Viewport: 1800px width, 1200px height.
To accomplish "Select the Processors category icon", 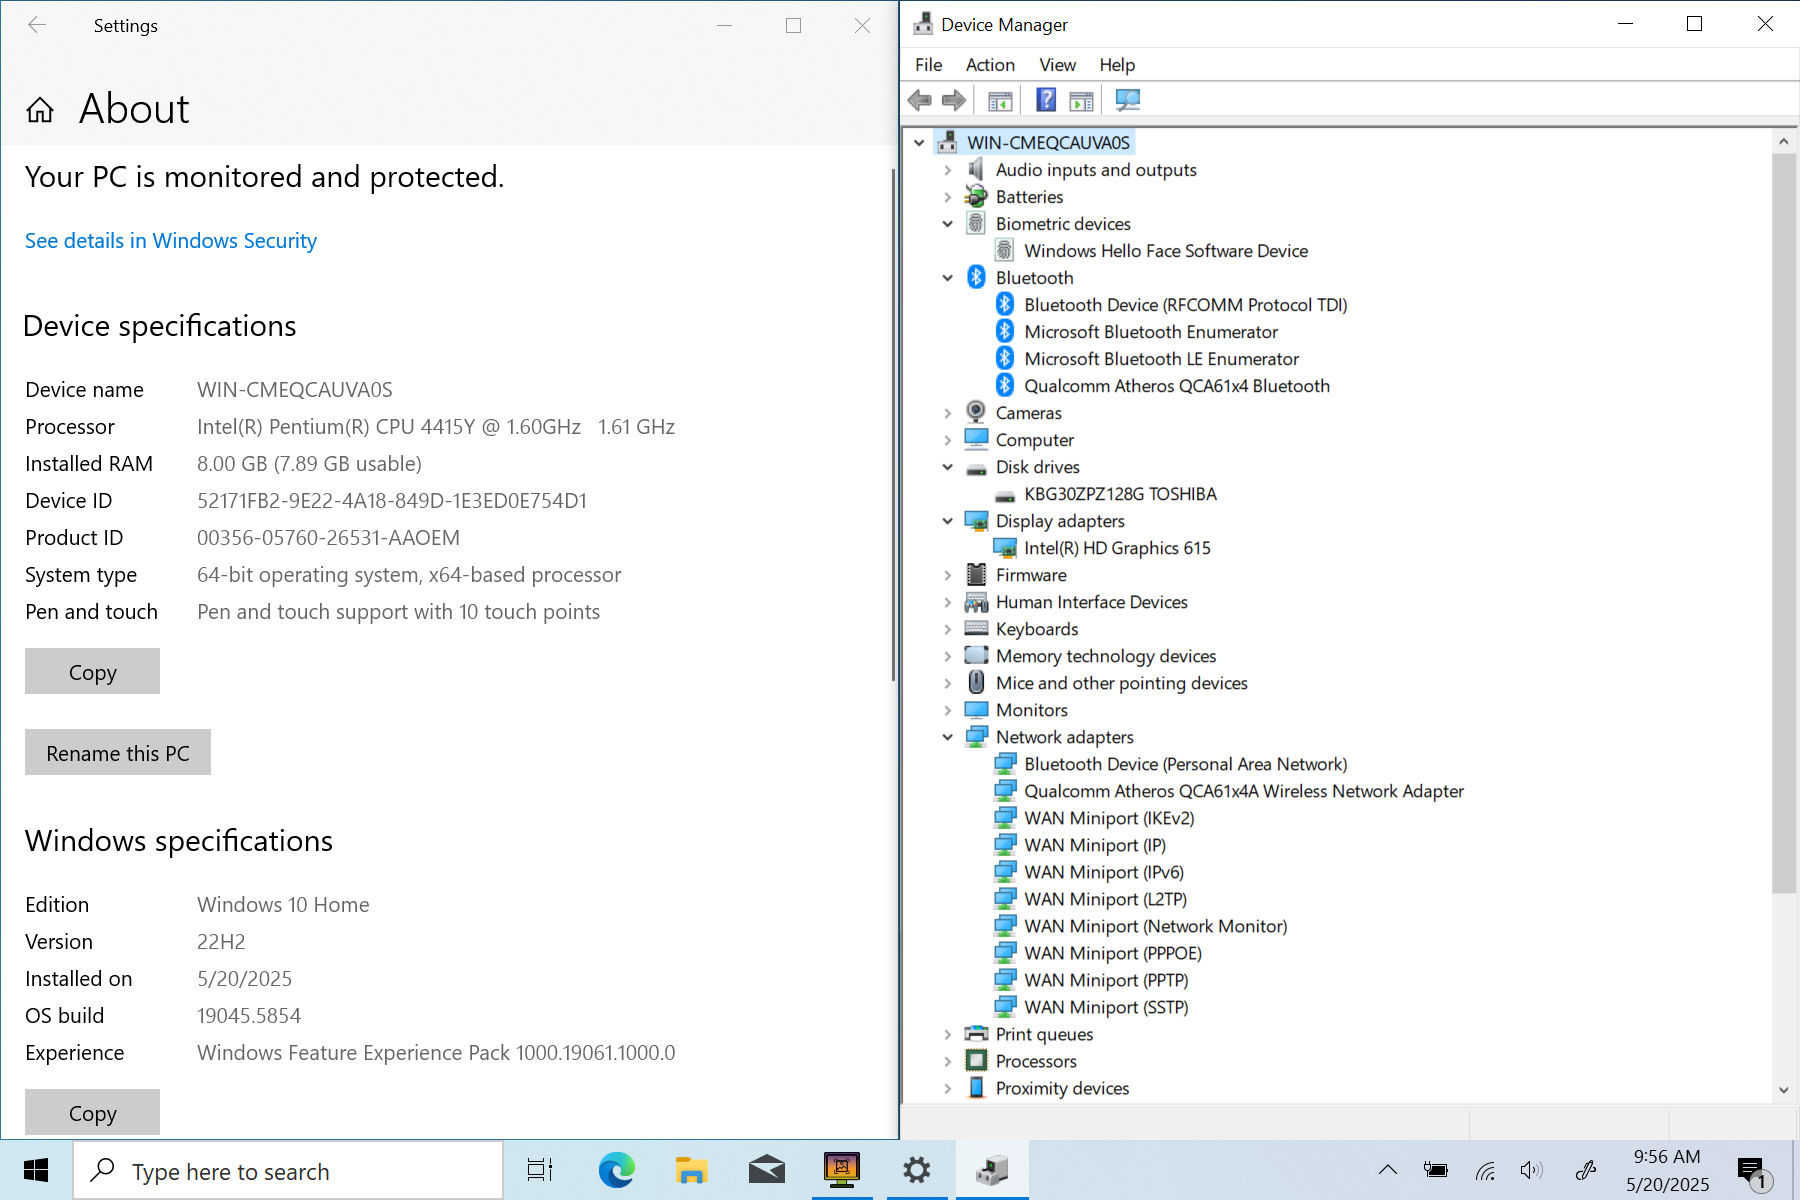I will coord(977,1060).
